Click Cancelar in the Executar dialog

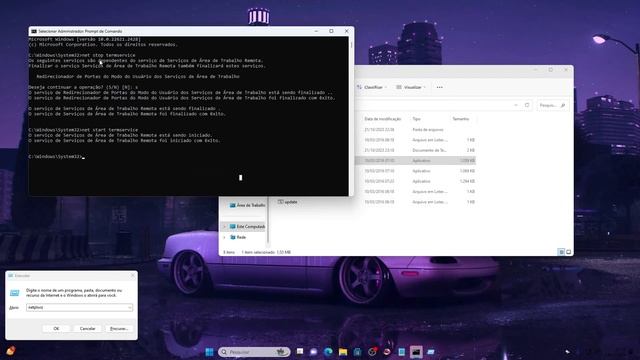(x=87, y=329)
